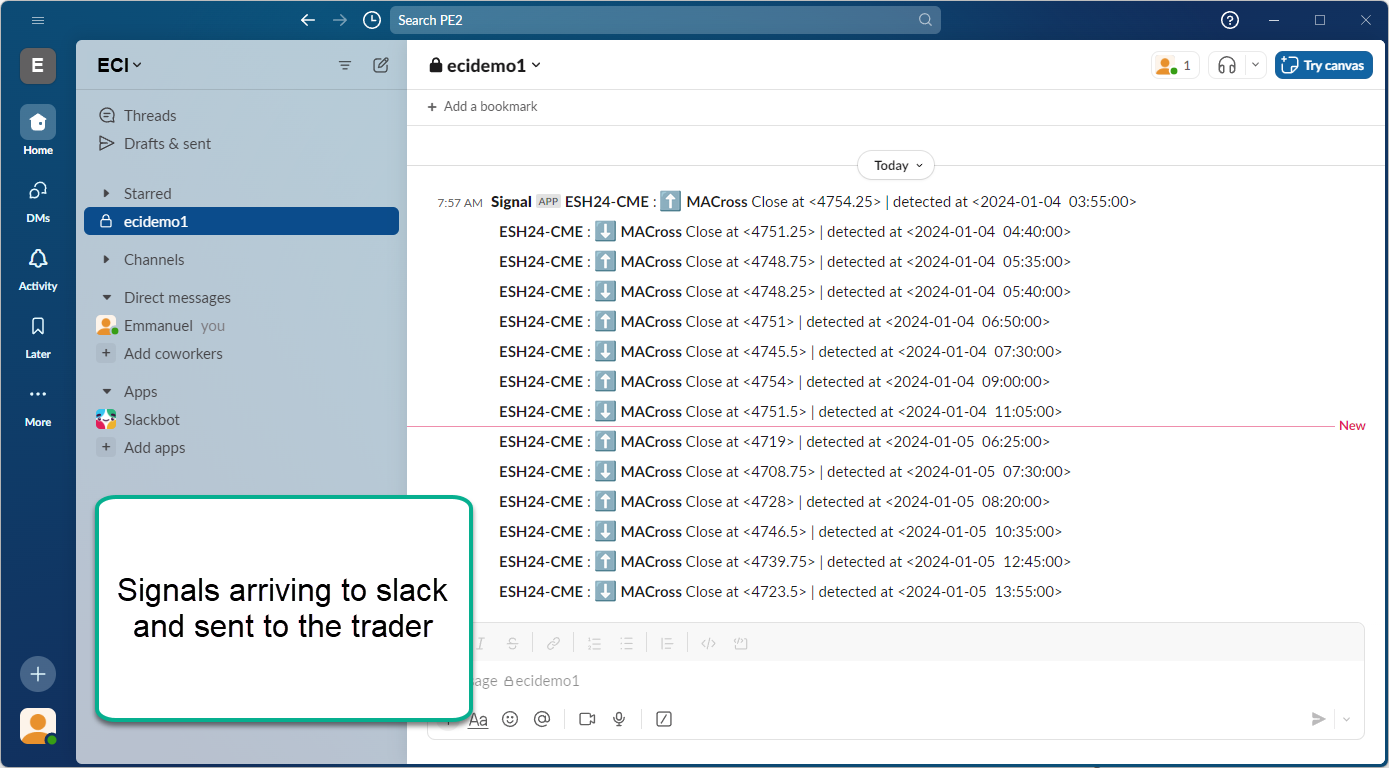Open the Later bookmark icon
The image size is (1389, 768).
point(38,328)
